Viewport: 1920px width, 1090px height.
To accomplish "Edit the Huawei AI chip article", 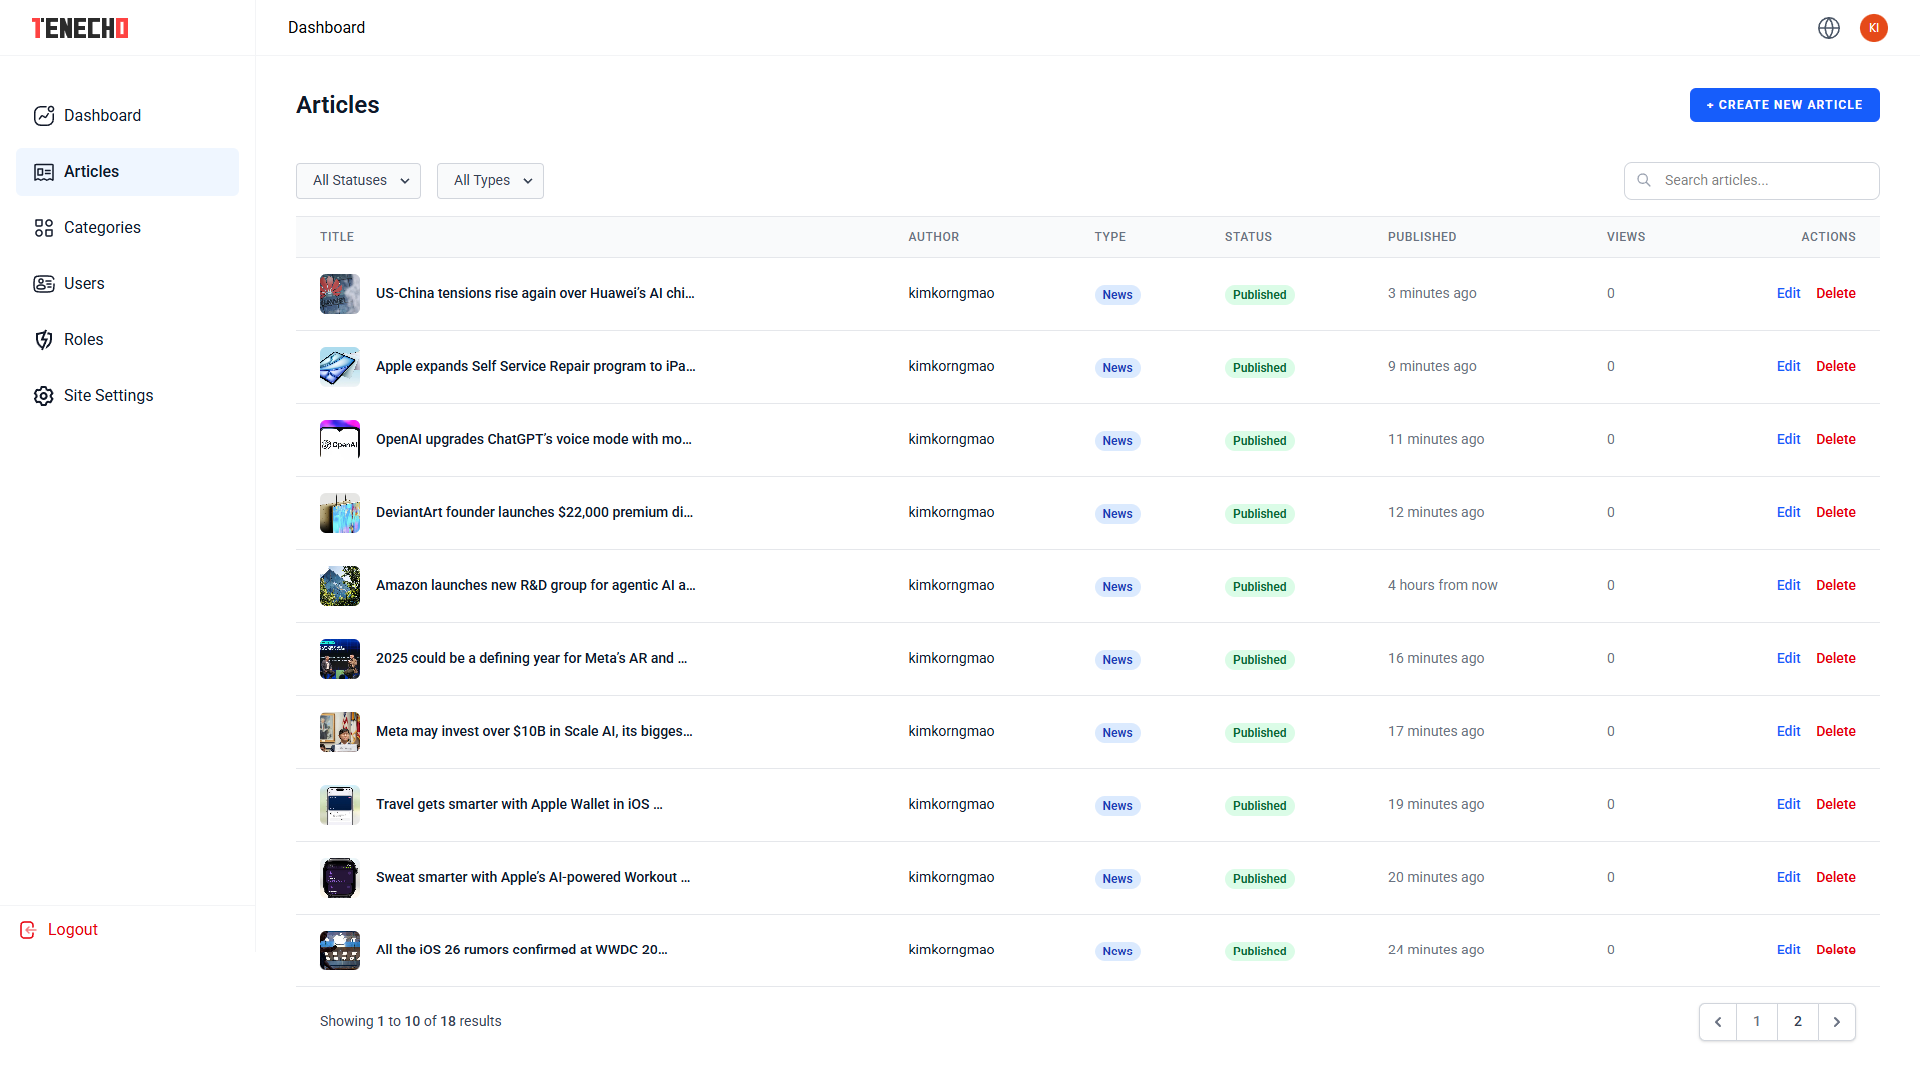I will [x=1788, y=294].
